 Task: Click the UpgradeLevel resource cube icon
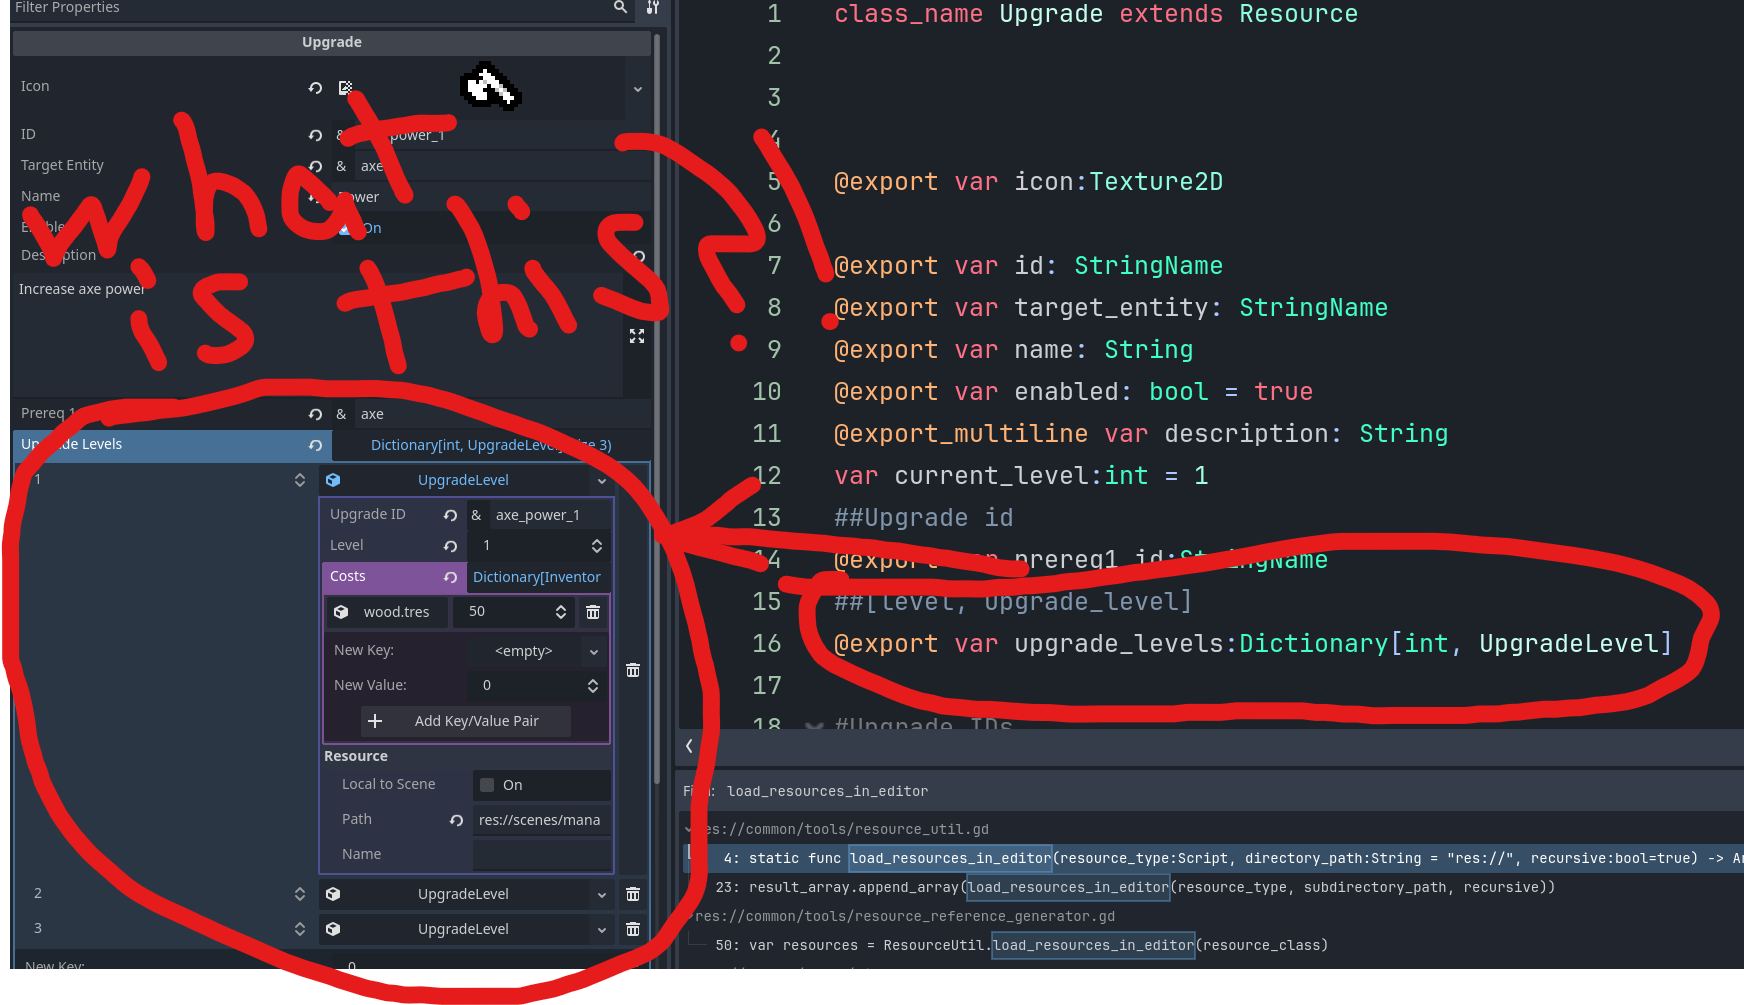pos(333,480)
